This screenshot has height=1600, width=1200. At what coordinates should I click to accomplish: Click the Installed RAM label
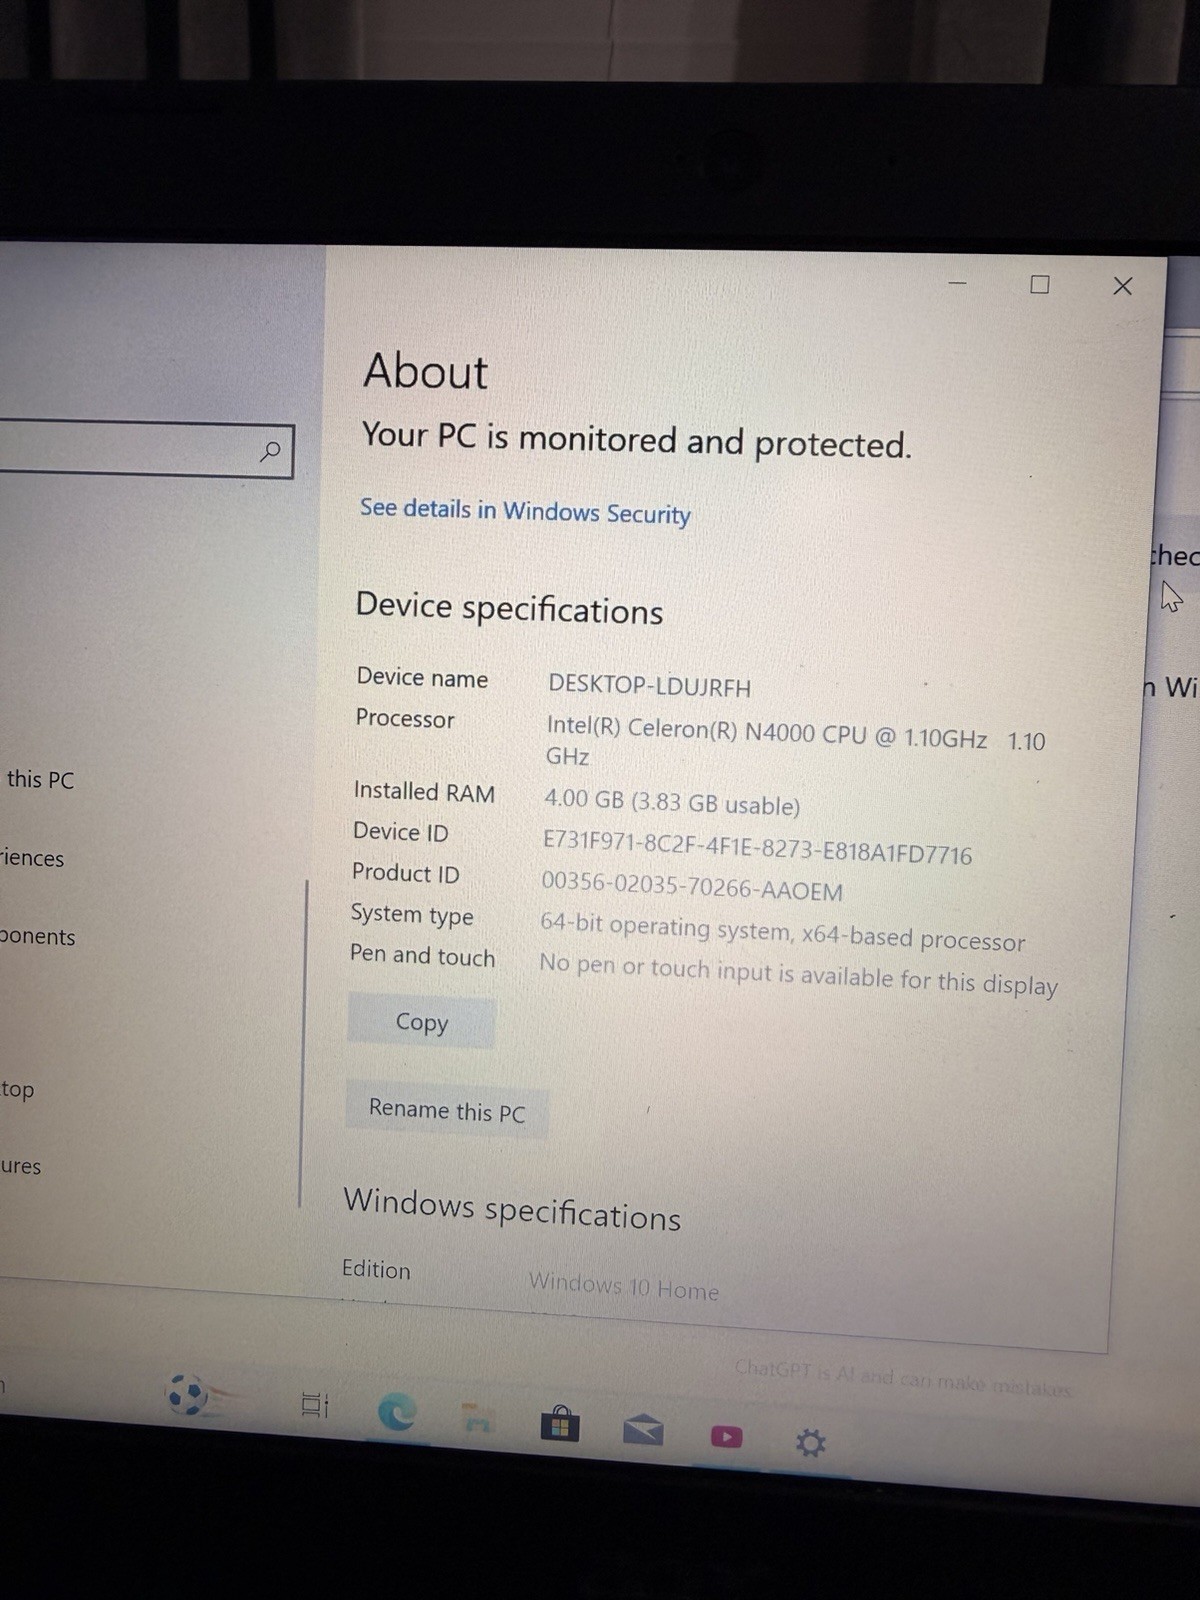pyautogui.click(x=424, y=791)
